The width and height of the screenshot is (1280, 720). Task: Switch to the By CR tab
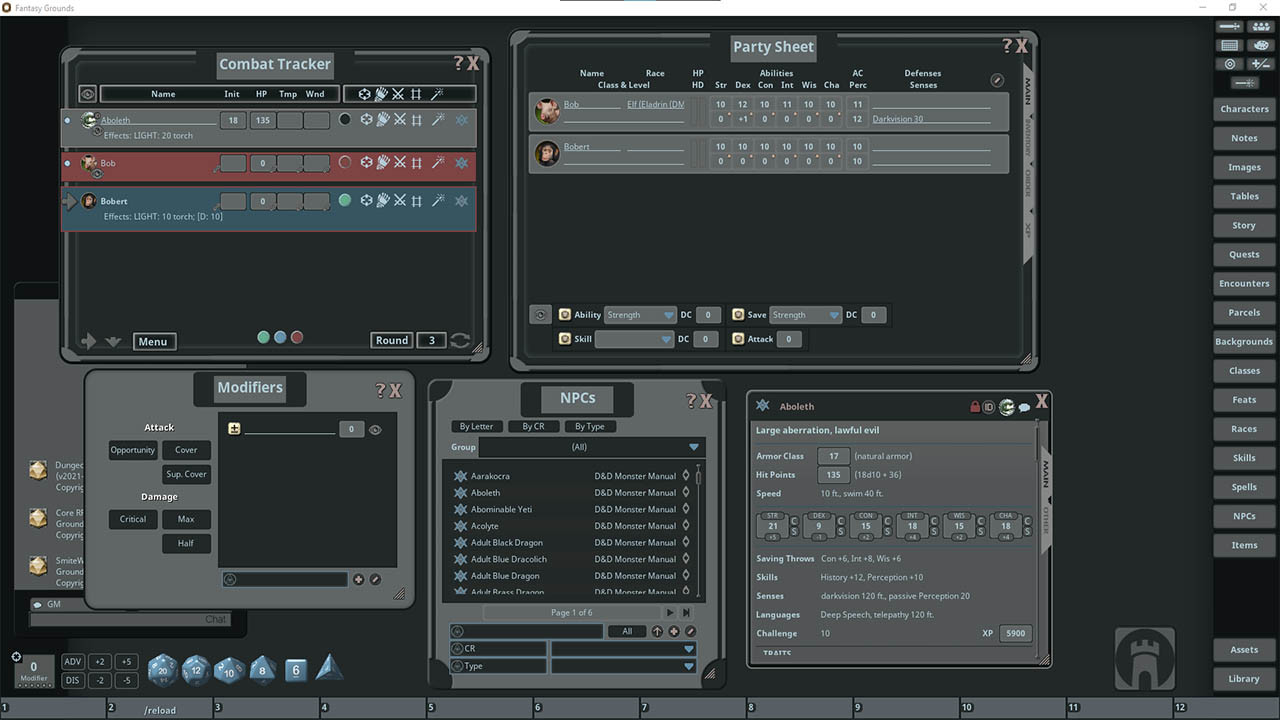(534, 426)
